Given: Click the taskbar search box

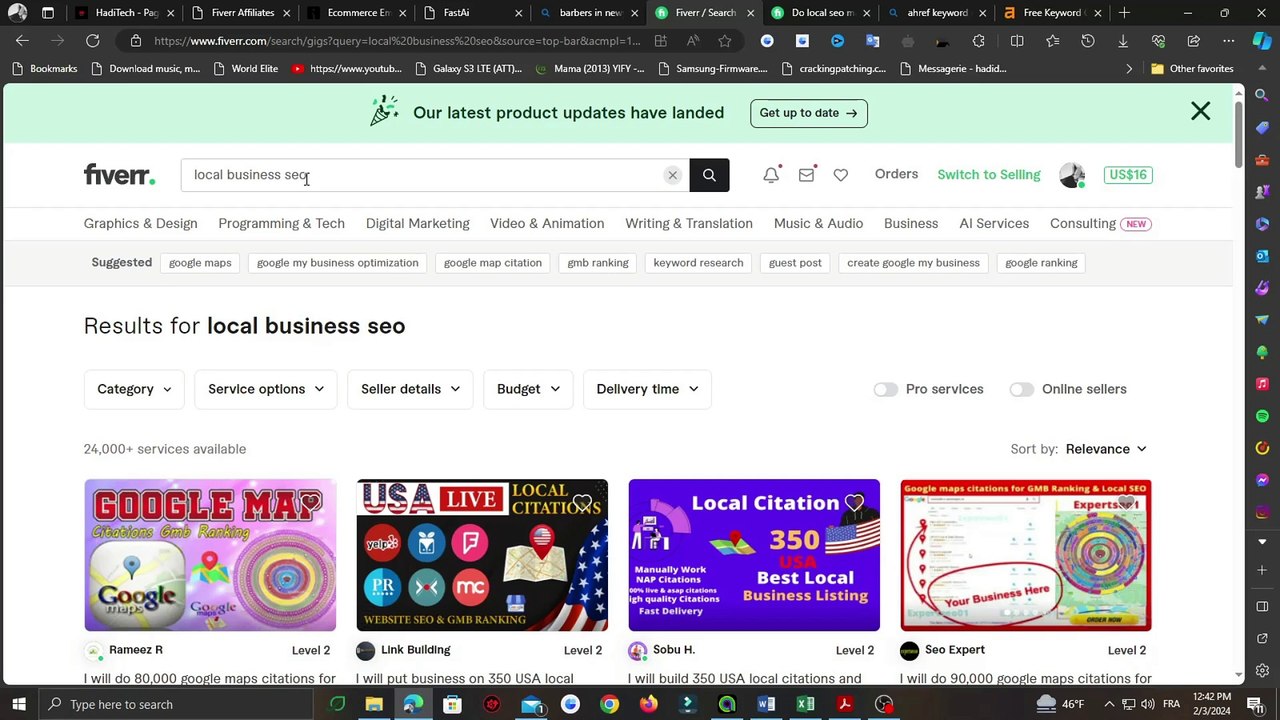Looking at the screenshot, I should click(175, 704).
